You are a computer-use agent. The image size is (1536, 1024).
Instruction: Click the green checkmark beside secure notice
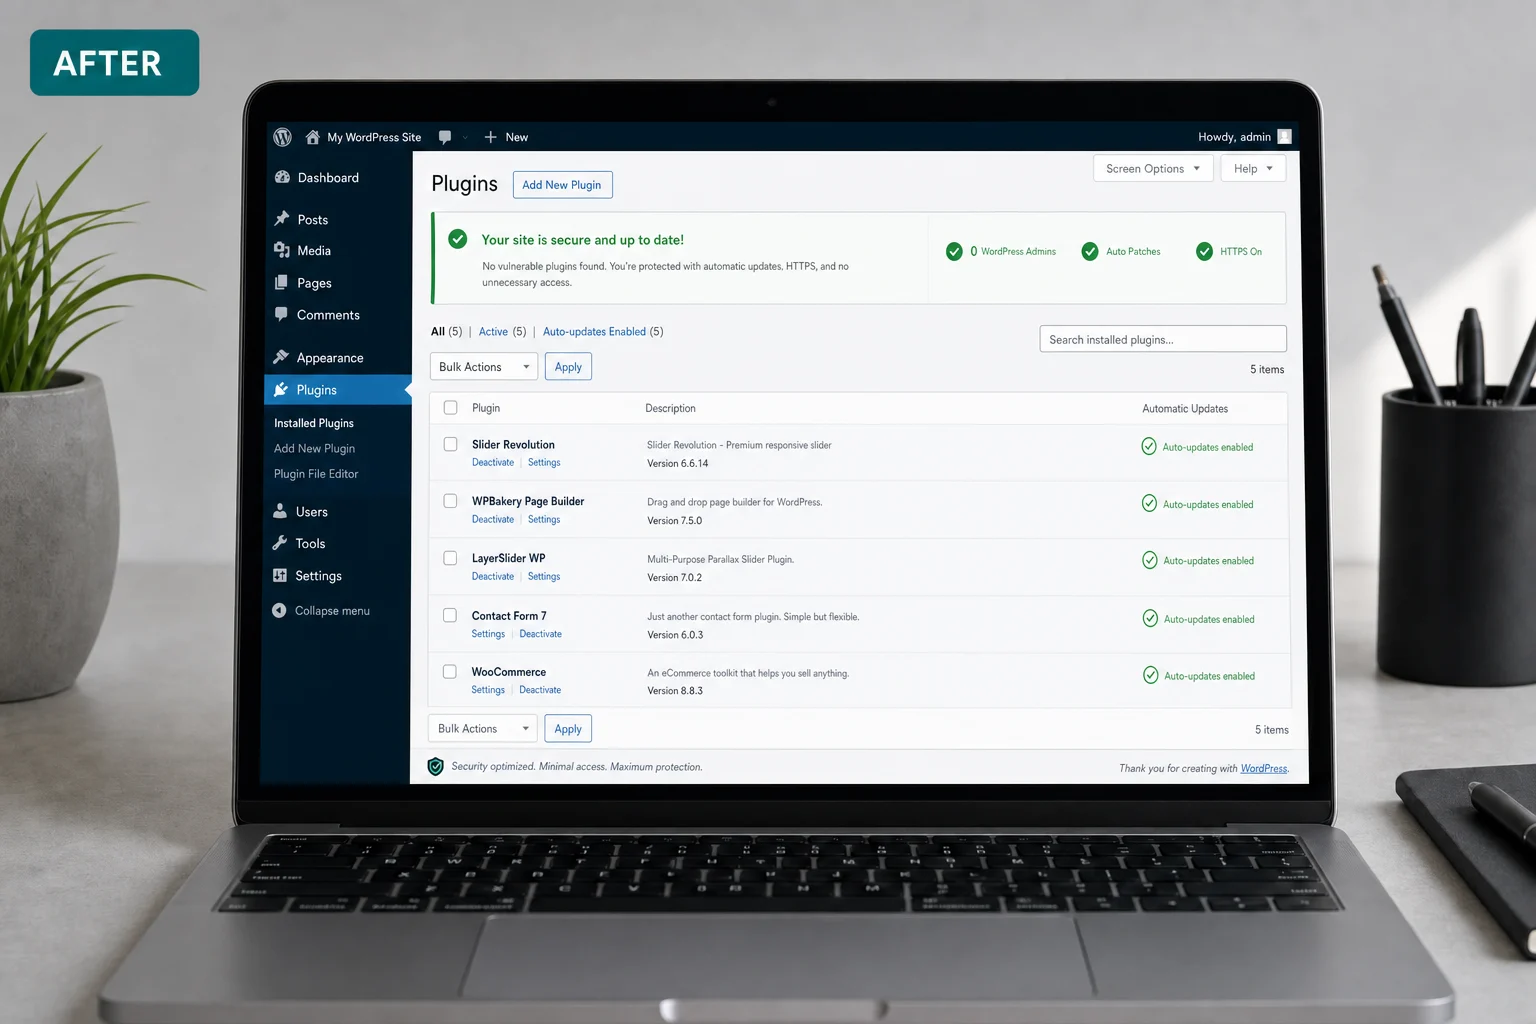tap(458, 239)
